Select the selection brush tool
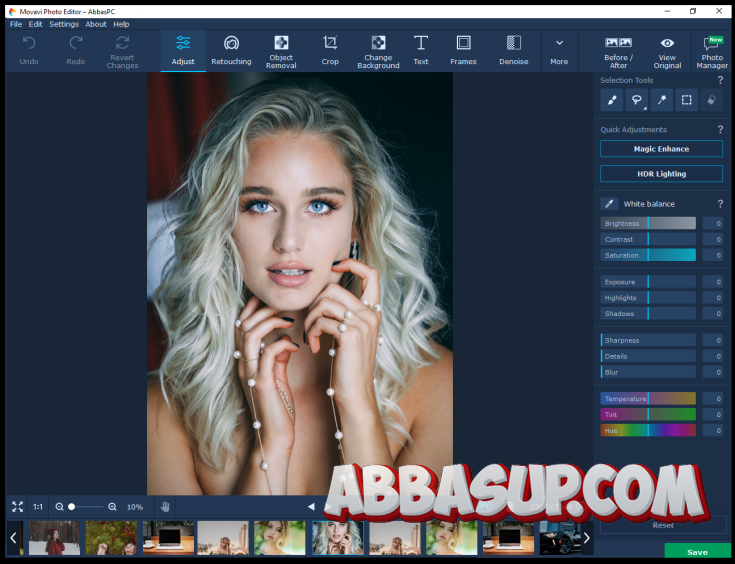The image size is (735, 564). (x=612, y=100)
